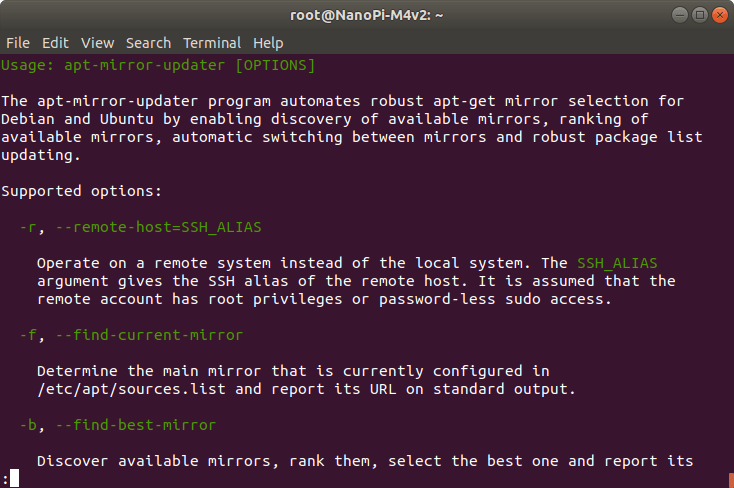Close the terminal window
The height and width of the screenshot is (488, 734).
point(720,15)
